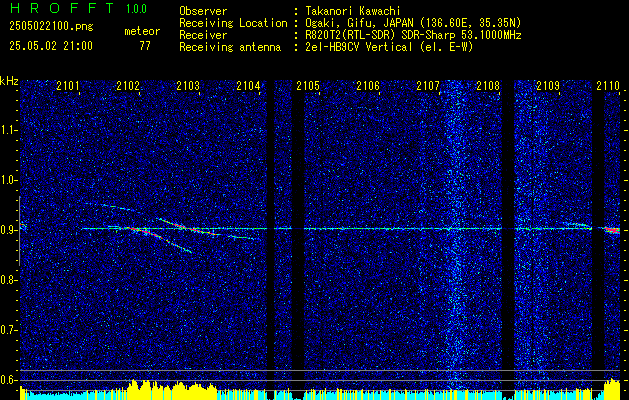This screenshot has height=400, width=629.
Task: Click the 2107 time marker
Action: (428, 85)
